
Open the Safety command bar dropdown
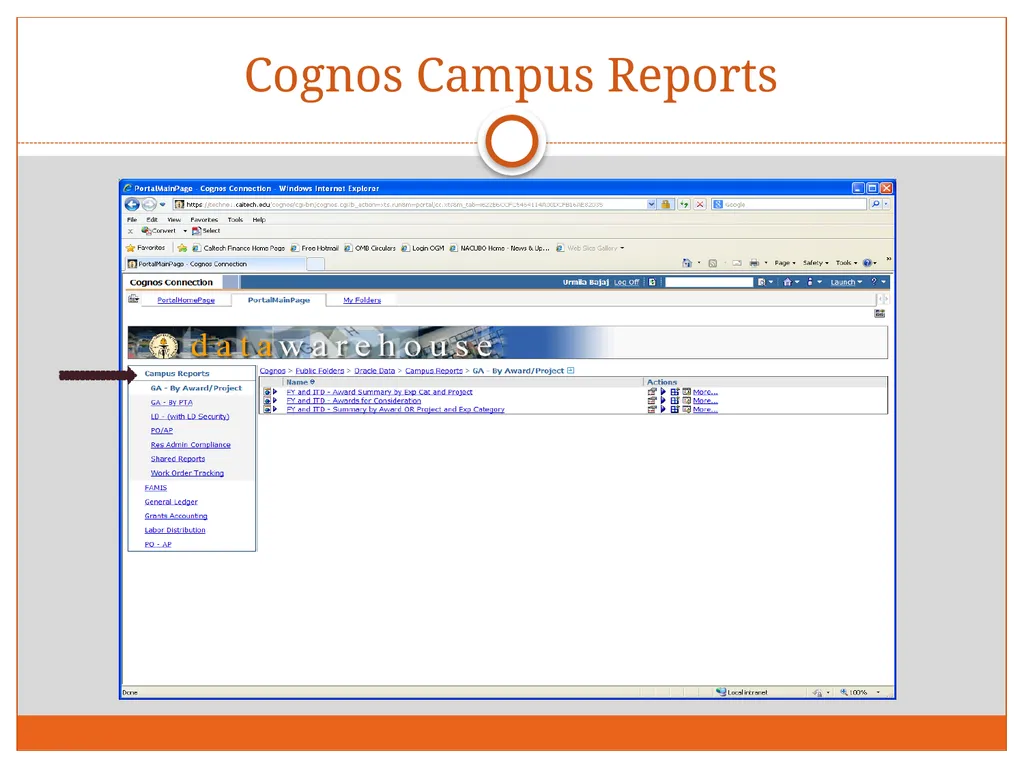click(816, 263)
